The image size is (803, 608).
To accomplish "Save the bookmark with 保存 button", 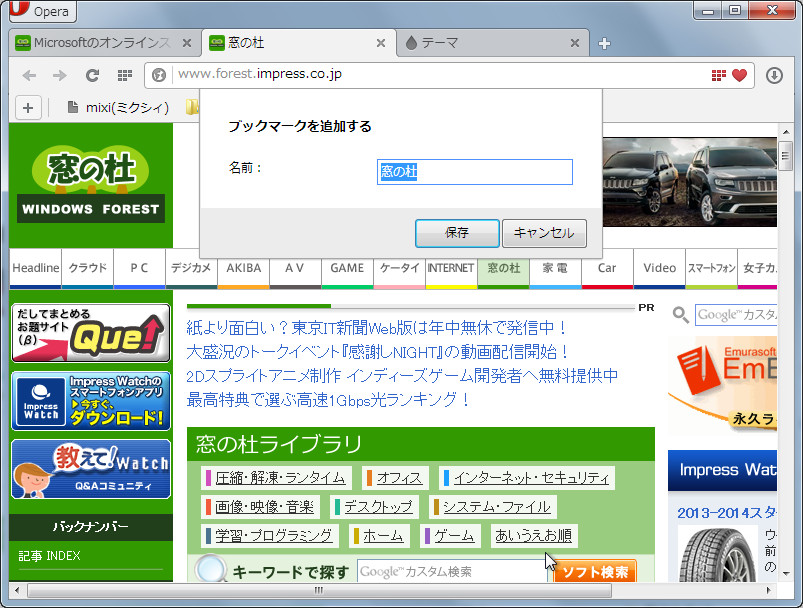I will coord(457,232).
